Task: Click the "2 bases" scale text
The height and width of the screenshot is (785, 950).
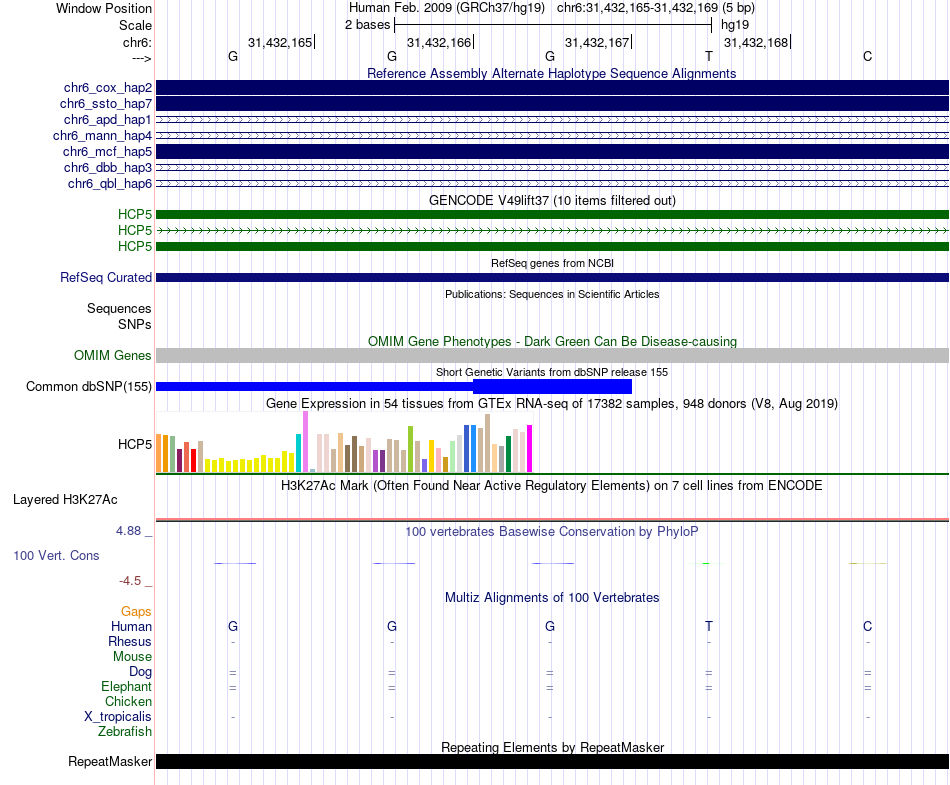Action: pos(367,25)
